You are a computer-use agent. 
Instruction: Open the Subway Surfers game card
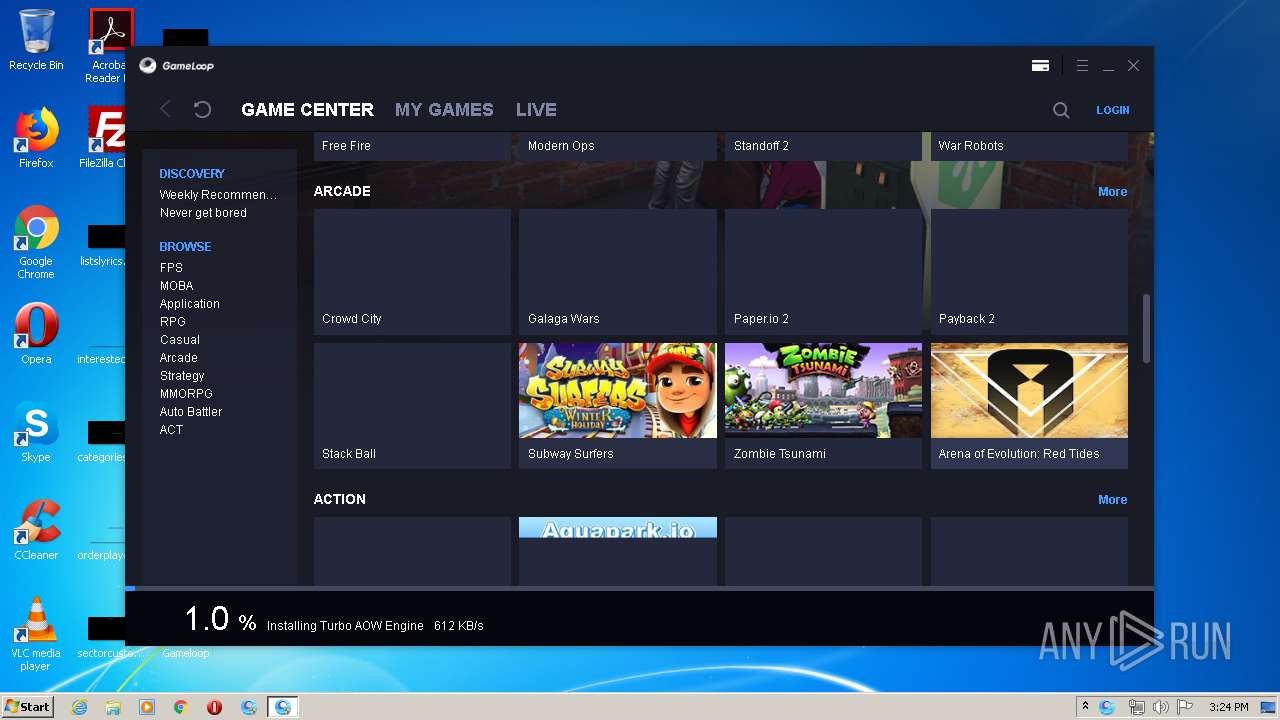[x=618, y=406]
